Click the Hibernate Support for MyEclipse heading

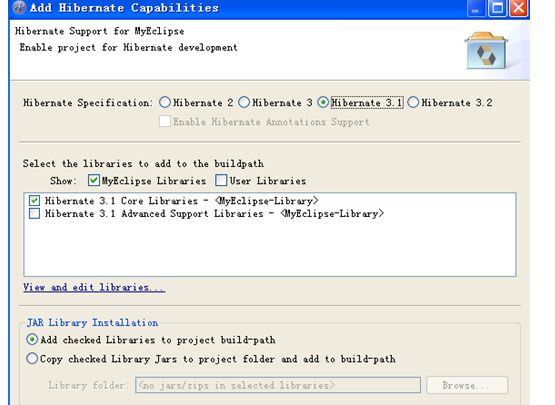click(x=99, y=31)
